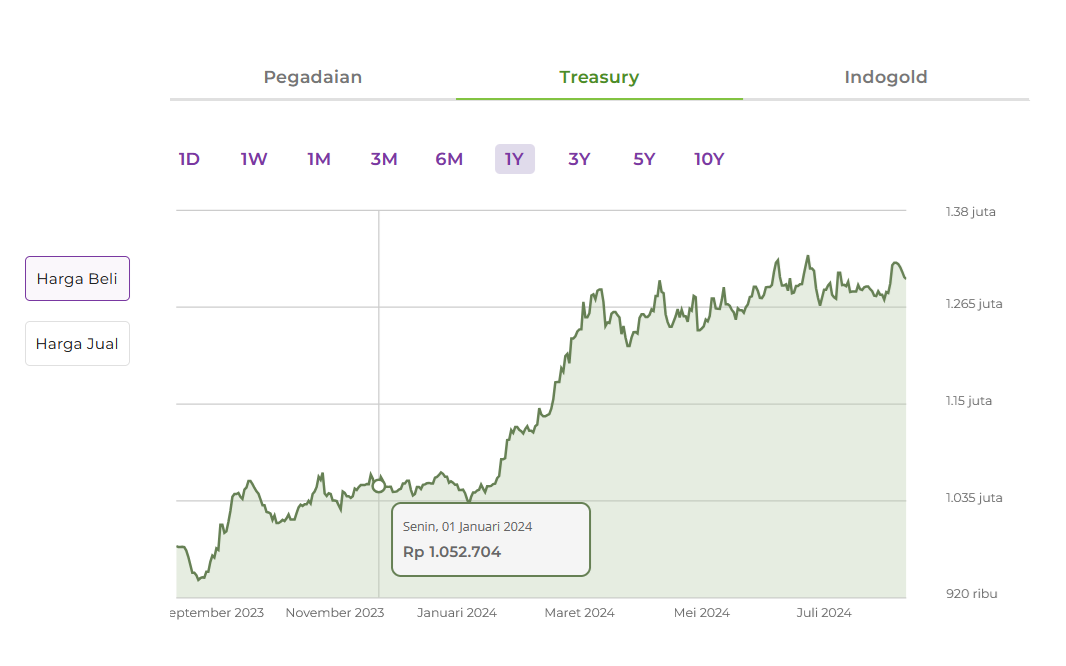The height and width of the screenshot is (666, 1066).
Task: Click the chart data point marker circle
Action: tap(379, 486)
